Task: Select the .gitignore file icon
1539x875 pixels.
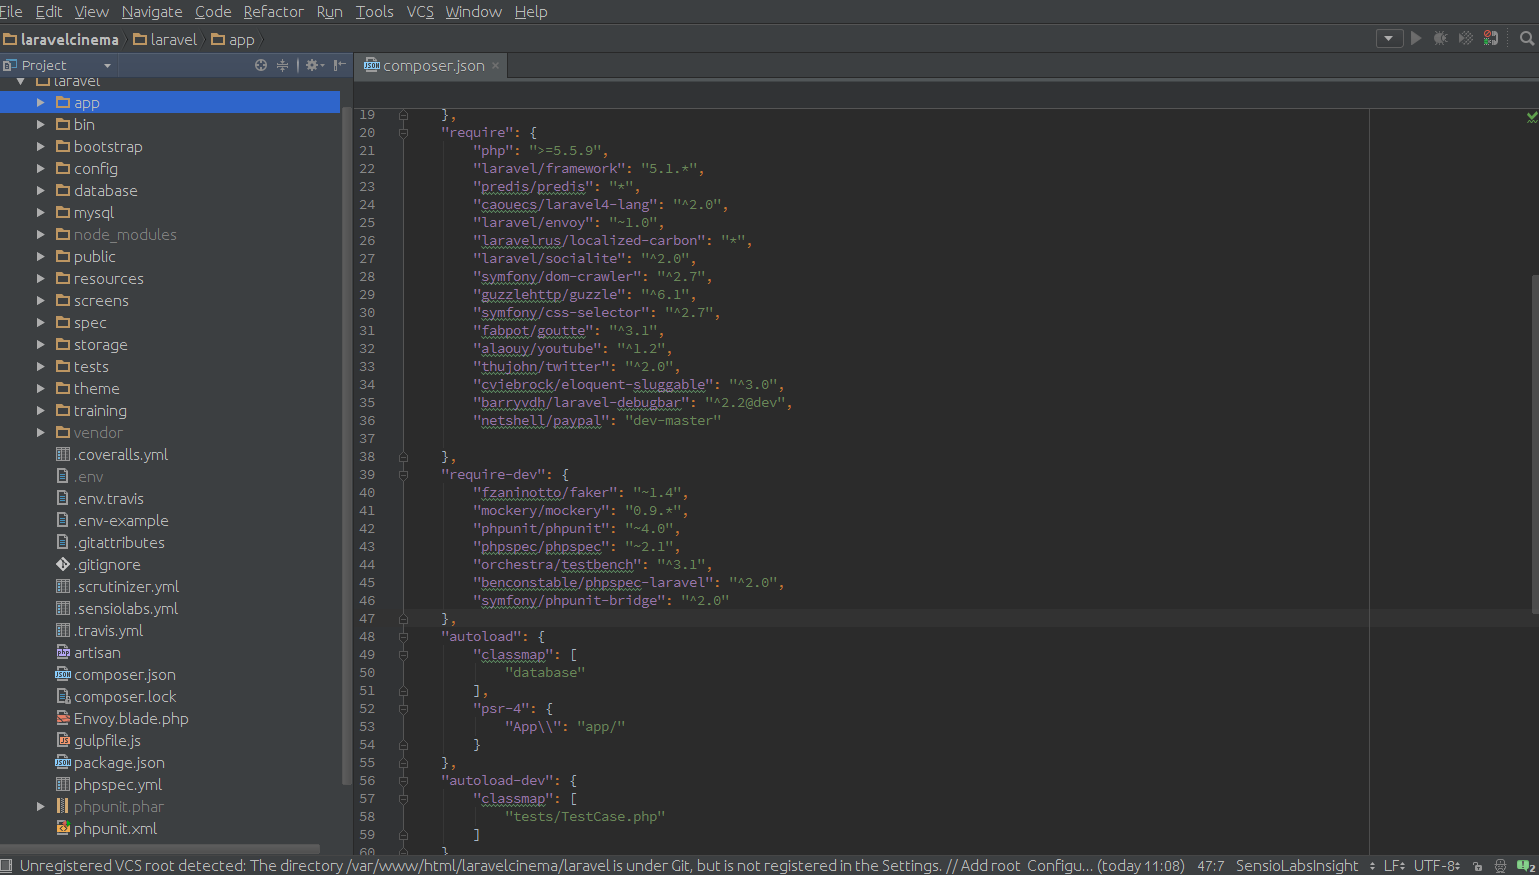Action: (63, 565)
